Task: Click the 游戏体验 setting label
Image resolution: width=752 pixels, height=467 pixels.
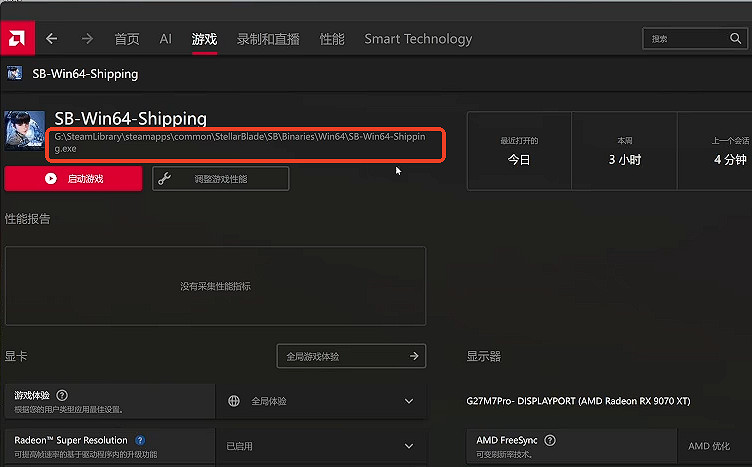Action: 32,396
